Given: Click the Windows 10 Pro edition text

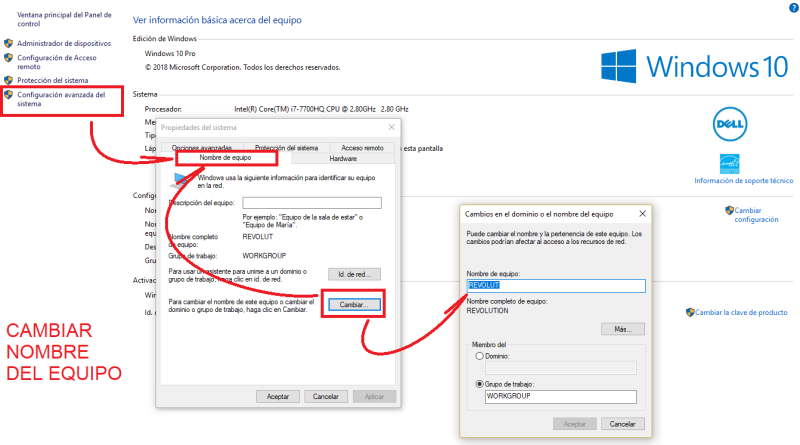Looking at the screenshot, I should click(x=170, y=54).
